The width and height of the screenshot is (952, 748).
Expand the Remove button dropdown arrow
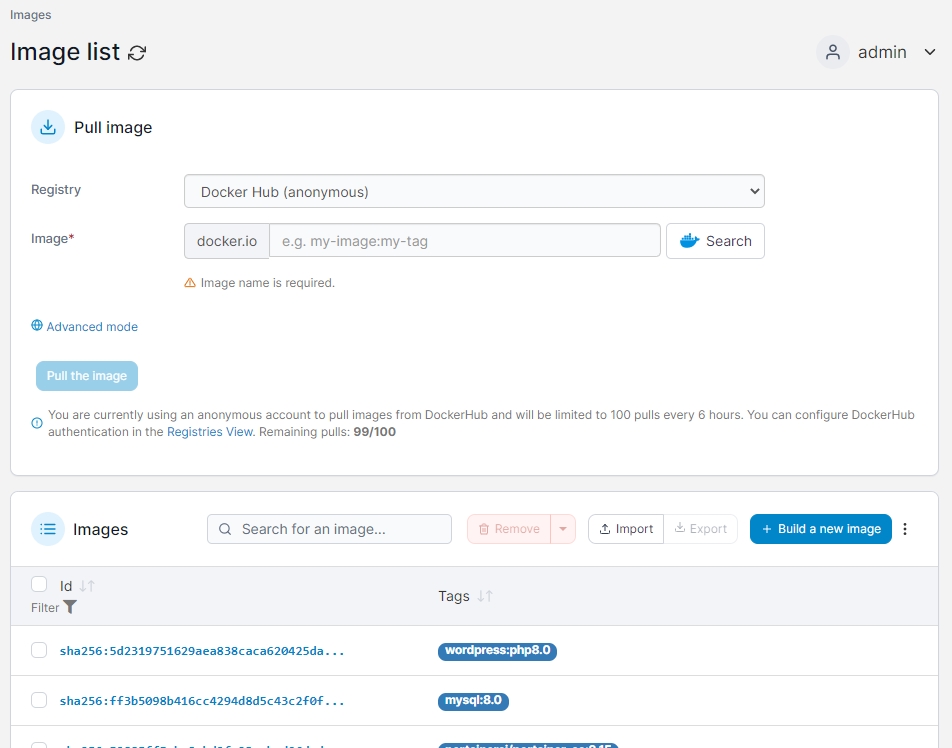pos(563,529)
